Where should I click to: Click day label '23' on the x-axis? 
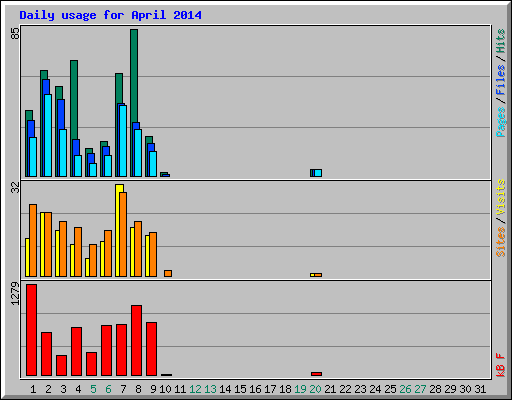point(360,389)
